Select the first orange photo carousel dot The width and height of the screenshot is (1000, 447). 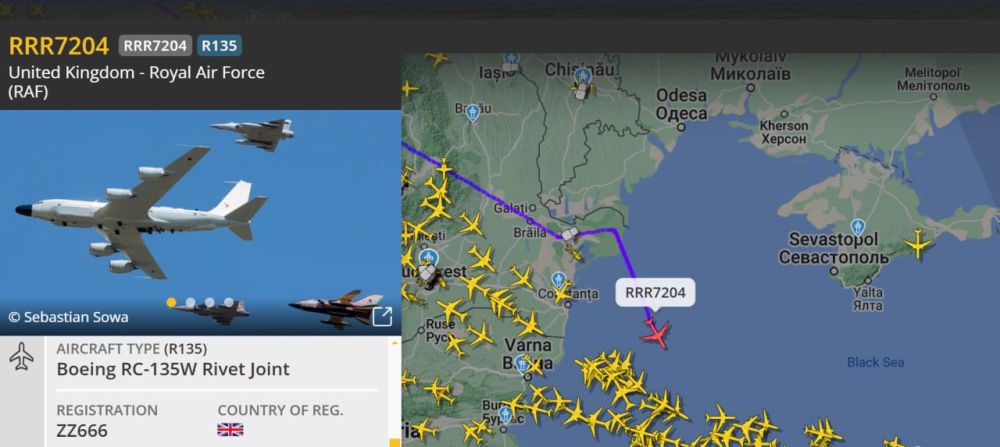[x=171, y=302]
